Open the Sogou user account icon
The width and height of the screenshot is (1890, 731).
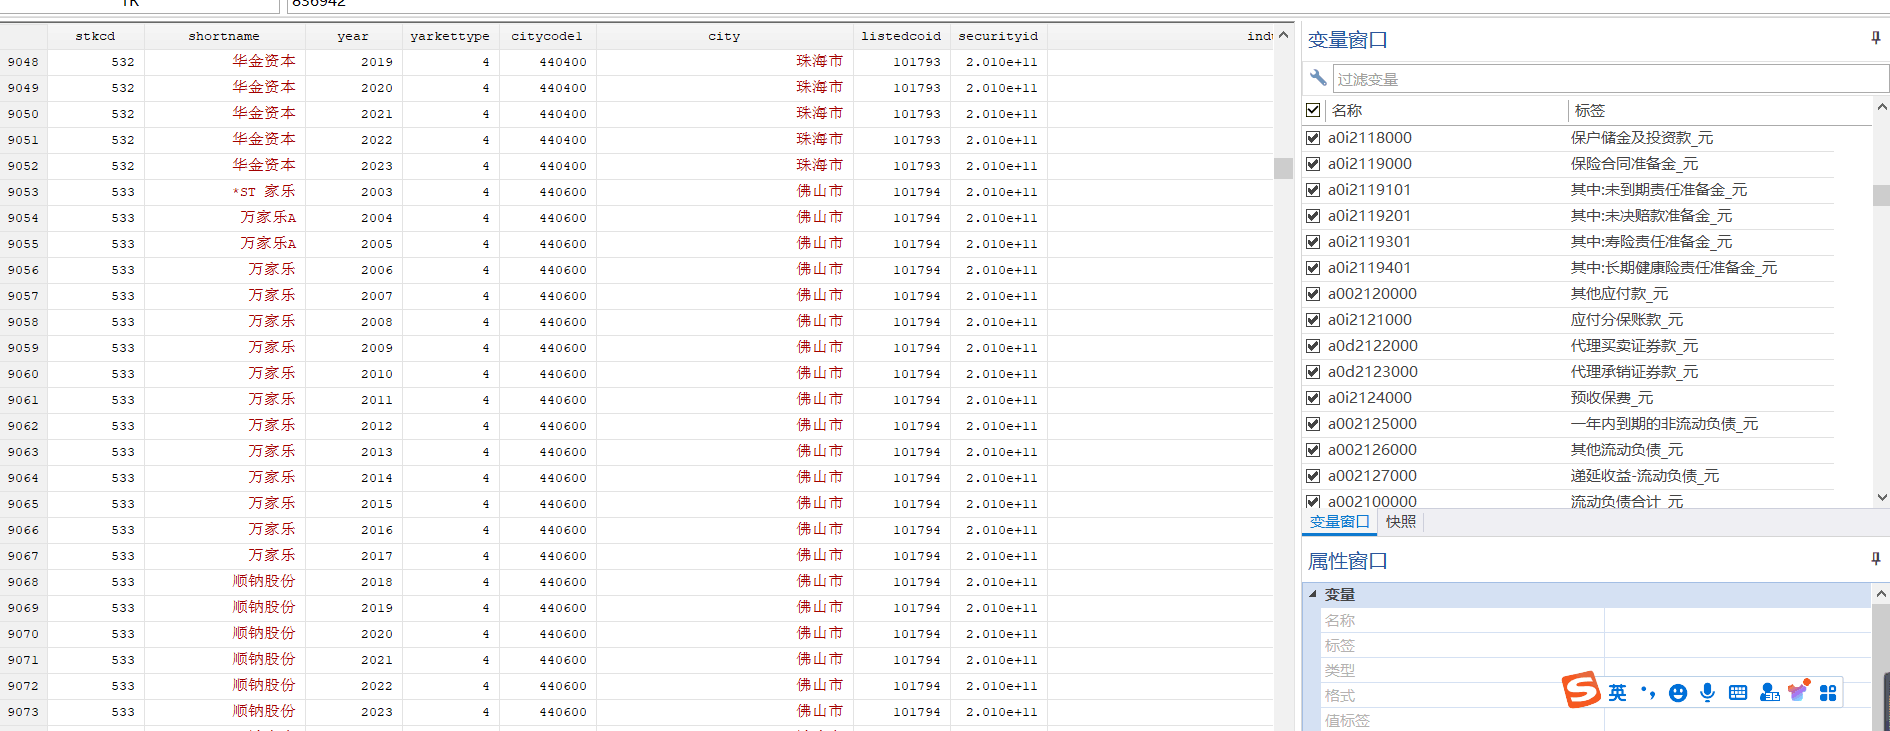click(x=1769, y=693)
